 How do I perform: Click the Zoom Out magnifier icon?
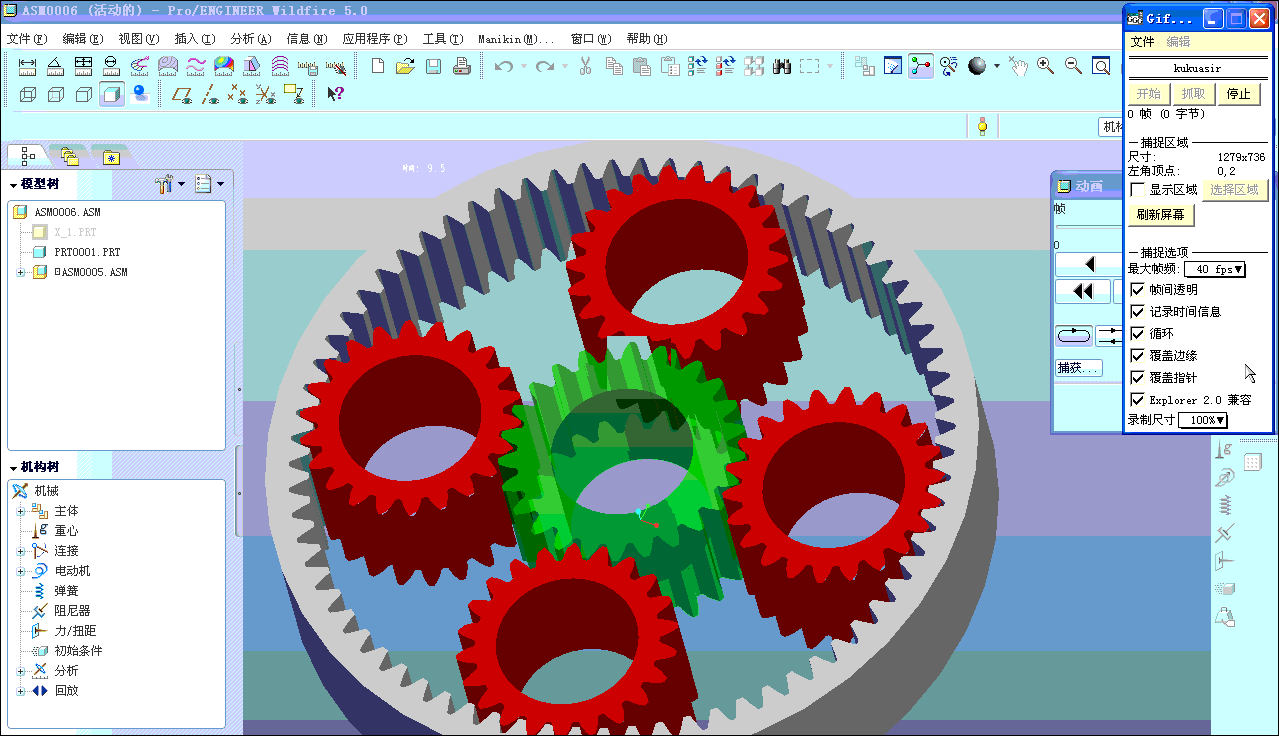coord(1073,66)
